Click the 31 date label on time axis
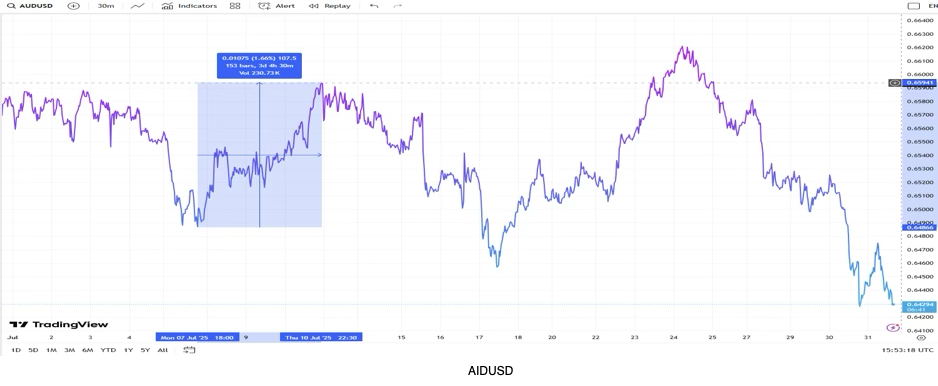 [x=868, y=338]
